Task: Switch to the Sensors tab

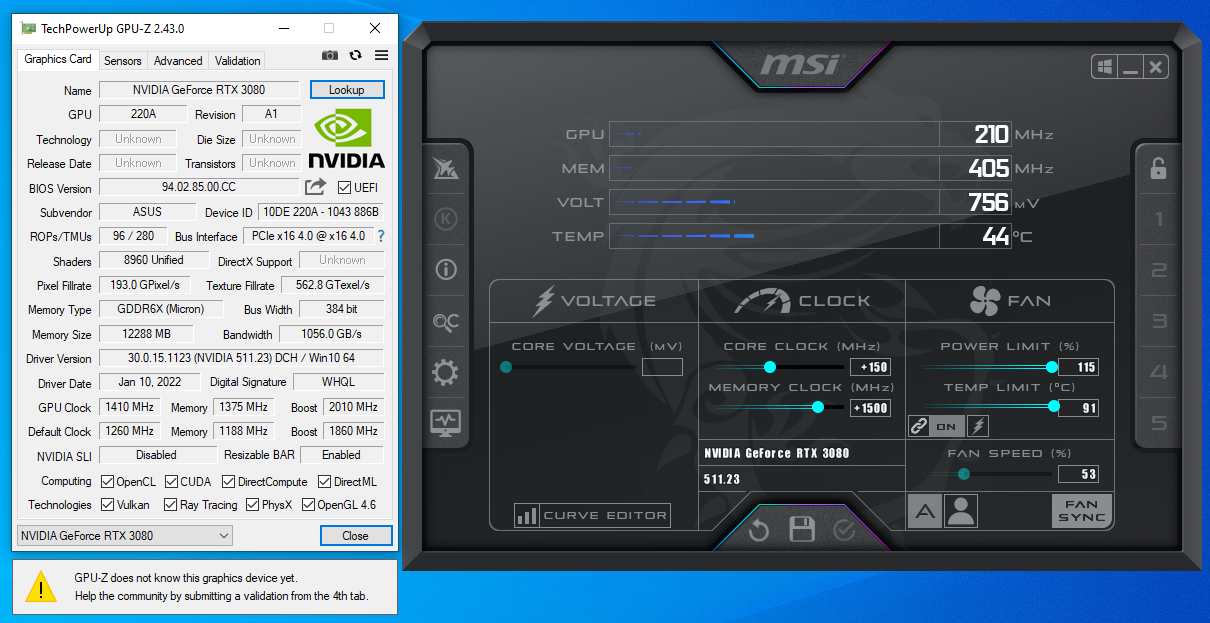Action: (x=123, y=61)
